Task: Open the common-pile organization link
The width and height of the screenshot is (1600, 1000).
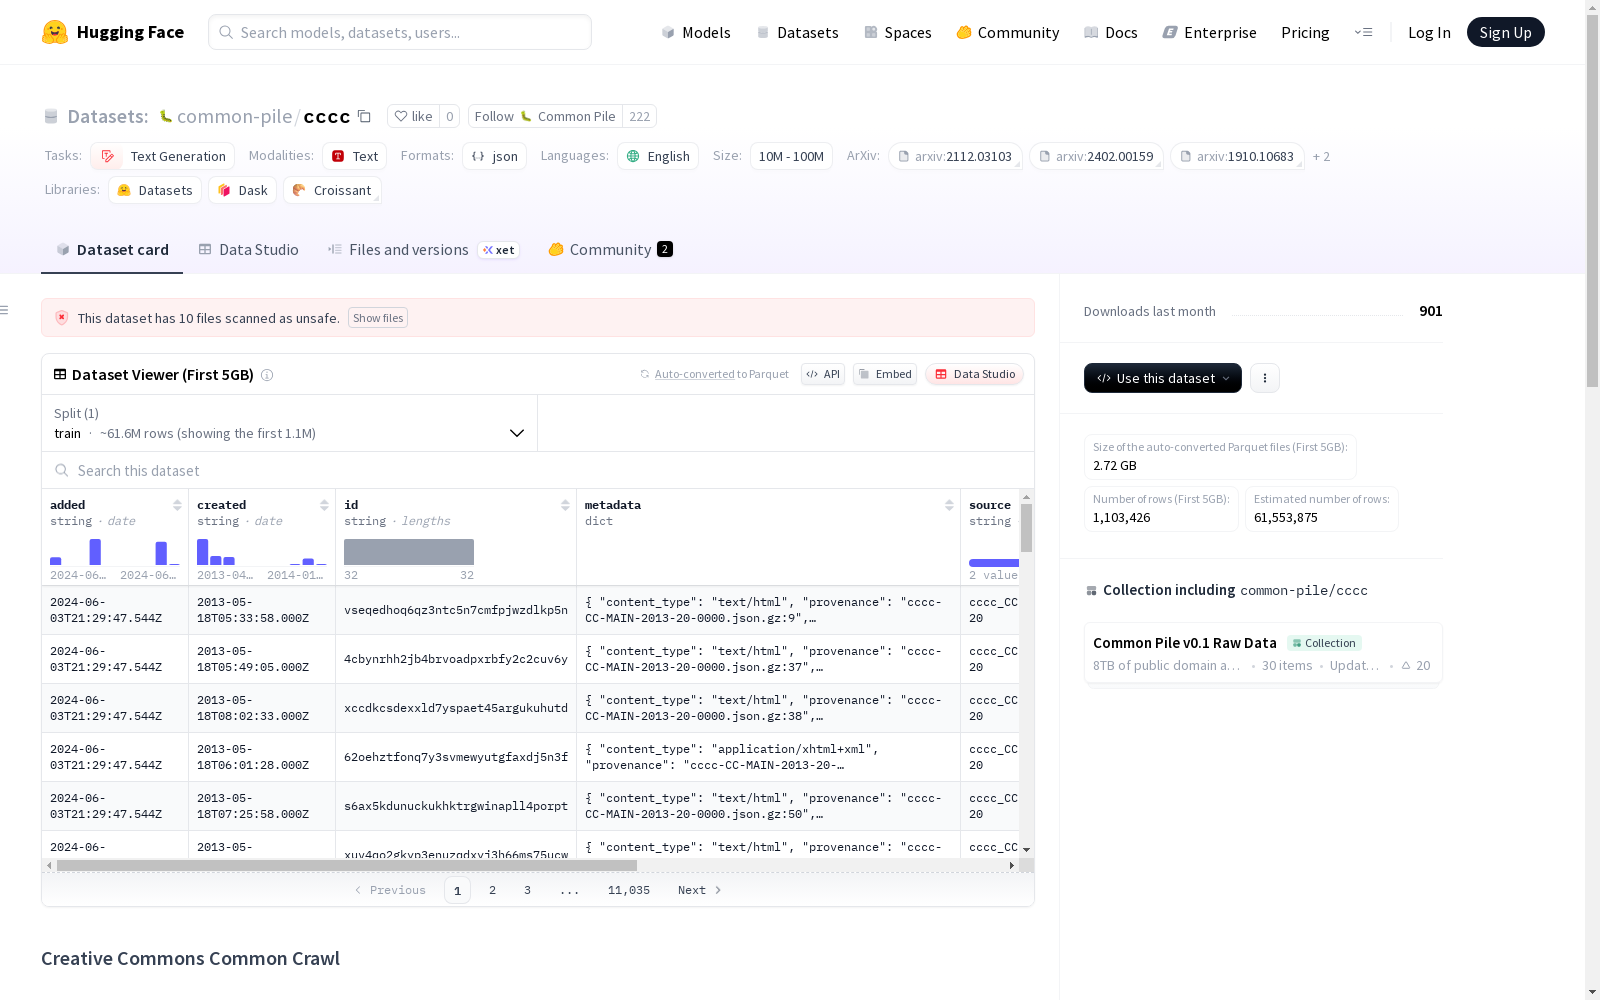Action: [234, 117]
